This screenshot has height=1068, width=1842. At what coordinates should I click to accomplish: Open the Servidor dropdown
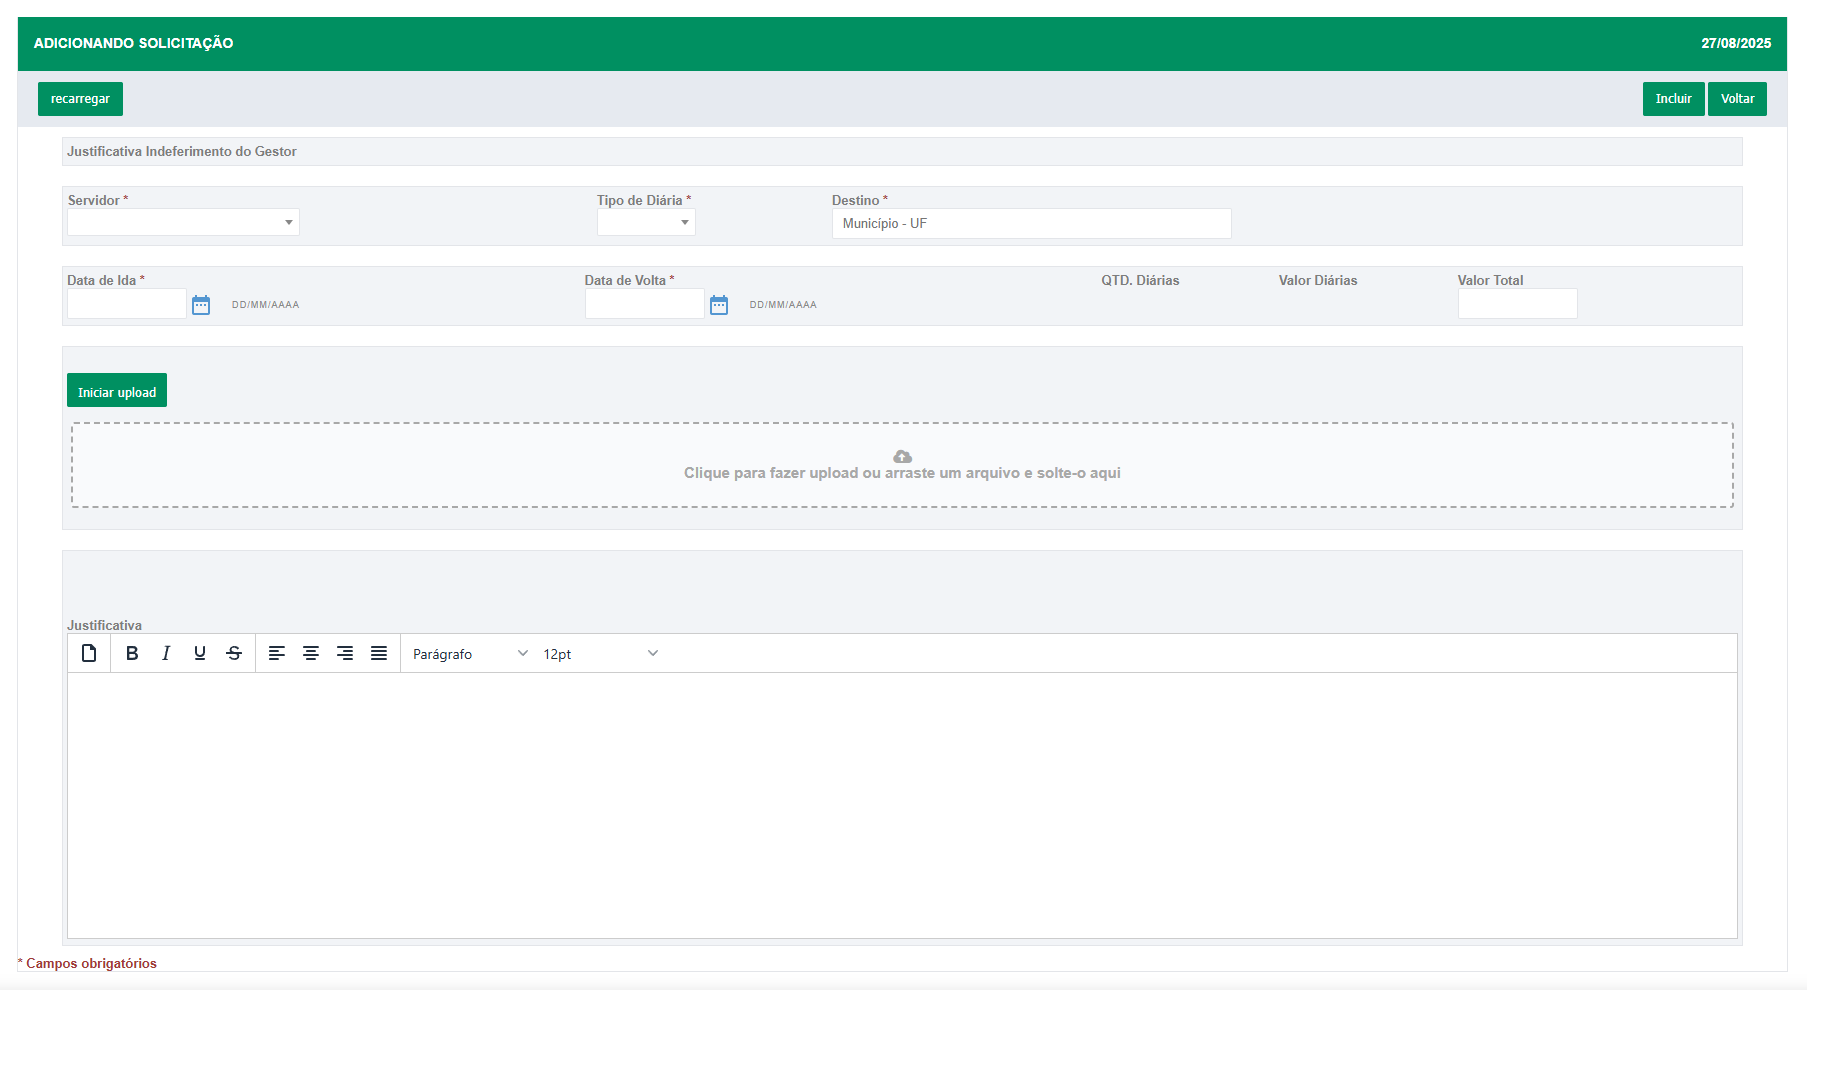[x=183, y=222]
